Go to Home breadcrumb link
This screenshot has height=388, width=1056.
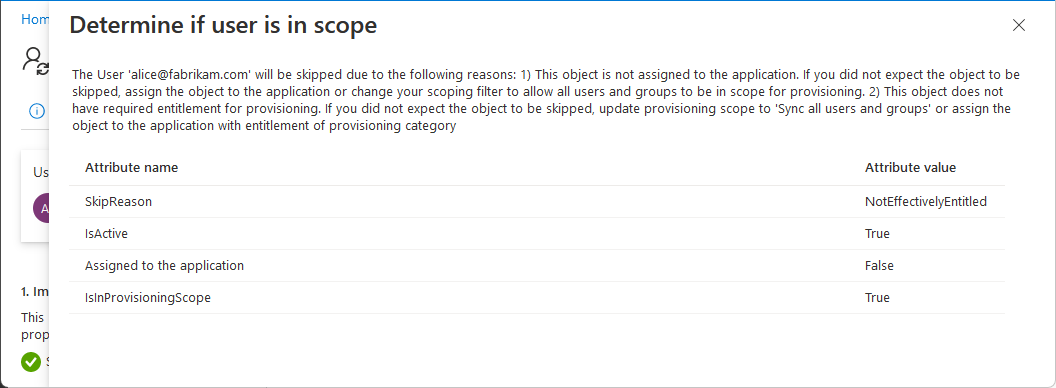(x=35, y=20)
